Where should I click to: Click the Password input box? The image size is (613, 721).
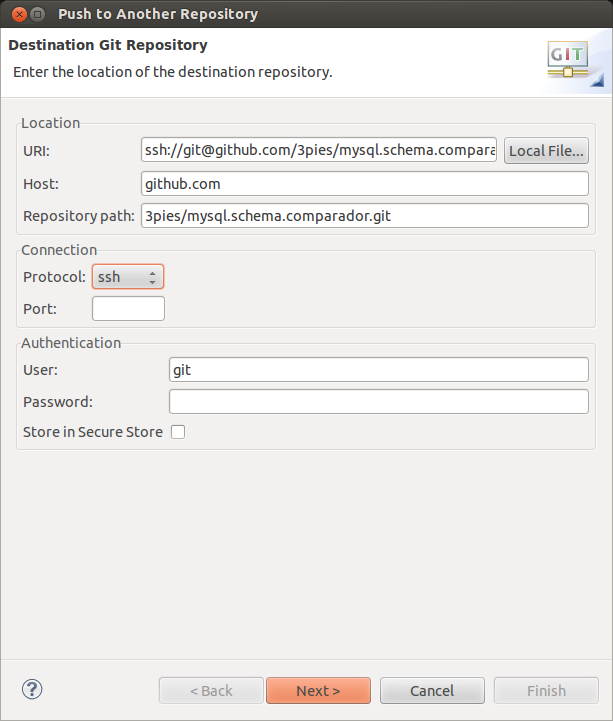tap(378, 402)
